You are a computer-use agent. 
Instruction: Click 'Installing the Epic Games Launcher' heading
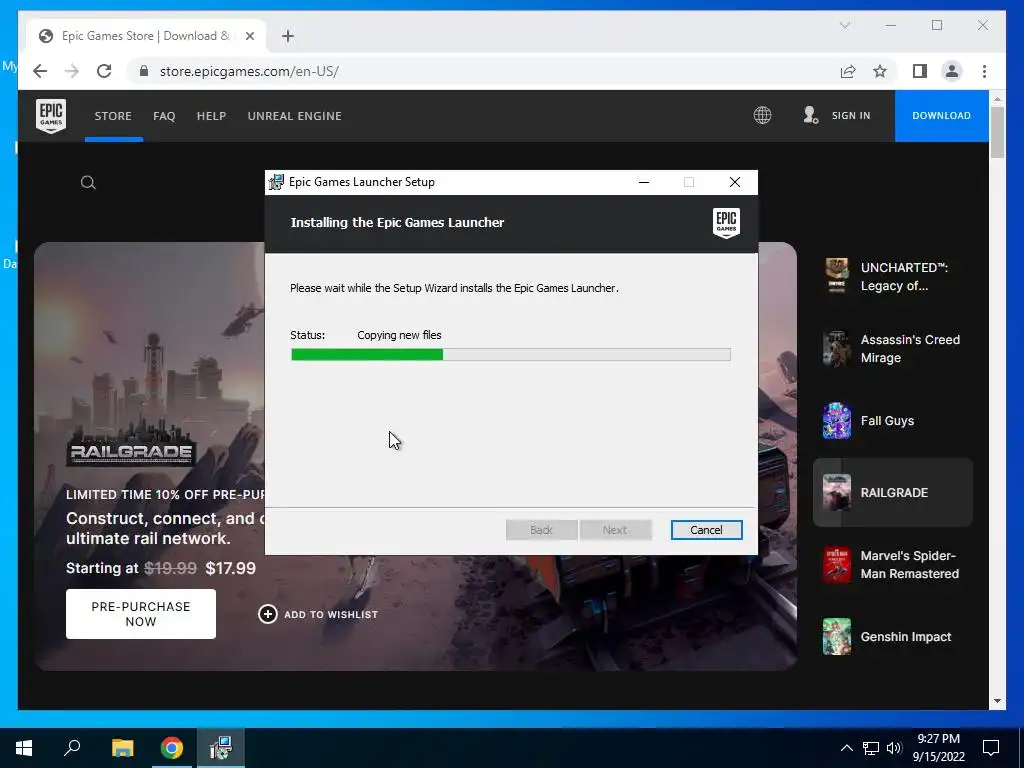397,223
